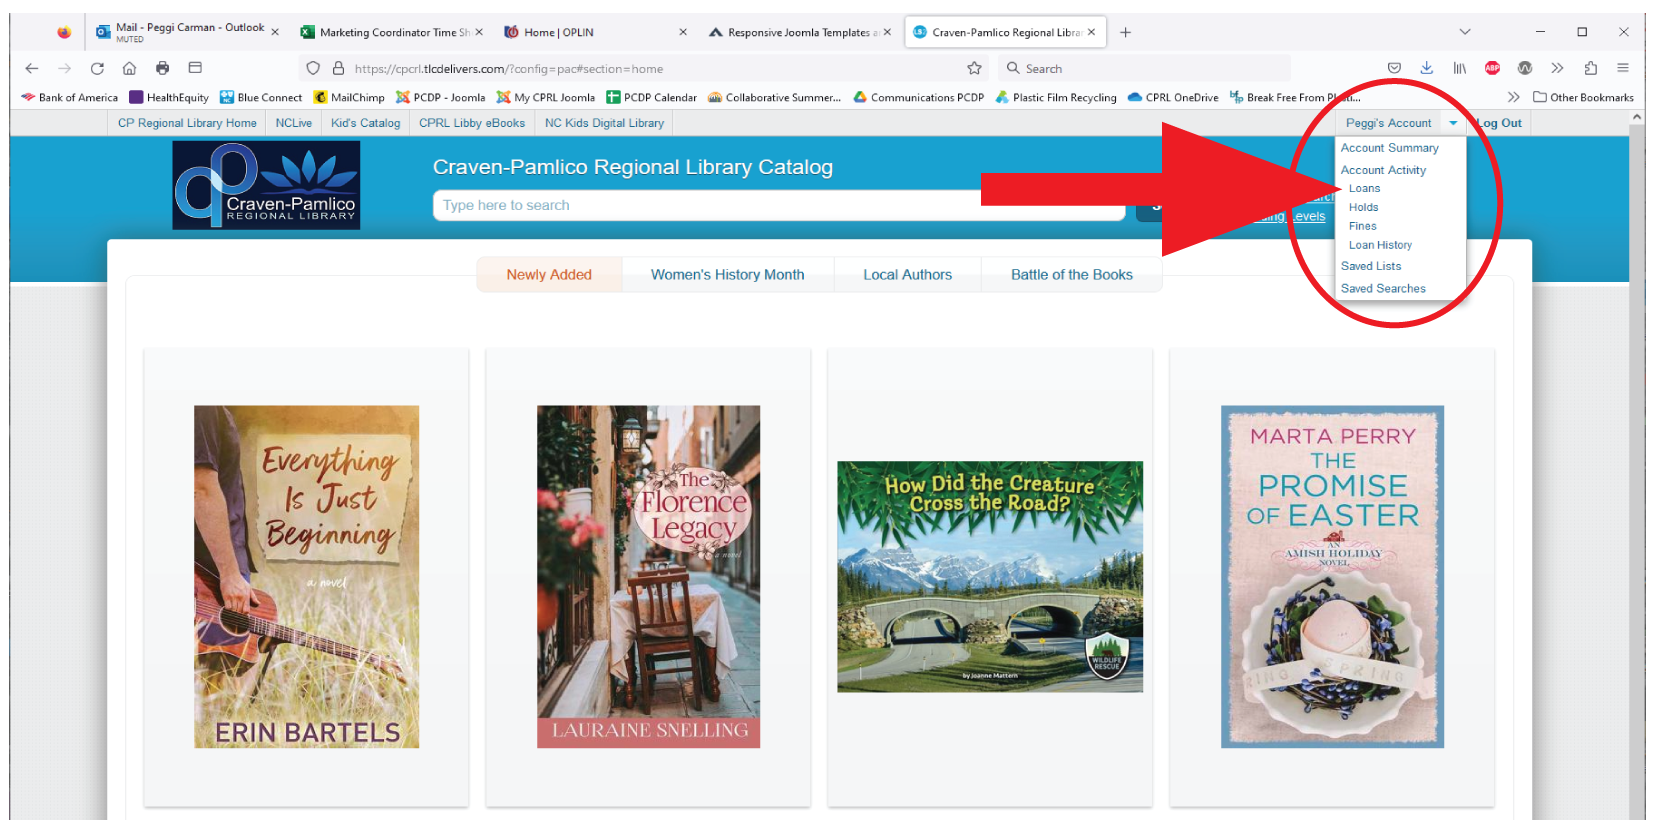This screenshot has width=1660, height=820.
Task: Open NC Kids Digital Library link
Action: tap(604, 123)
